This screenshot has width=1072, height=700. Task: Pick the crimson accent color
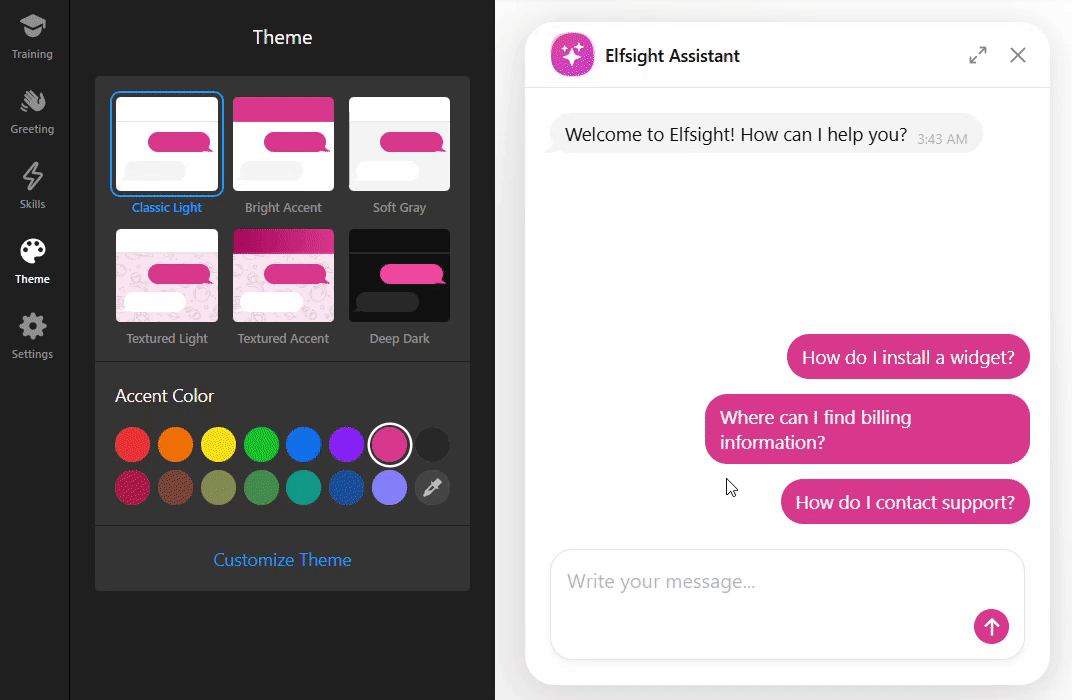[133, 487]
